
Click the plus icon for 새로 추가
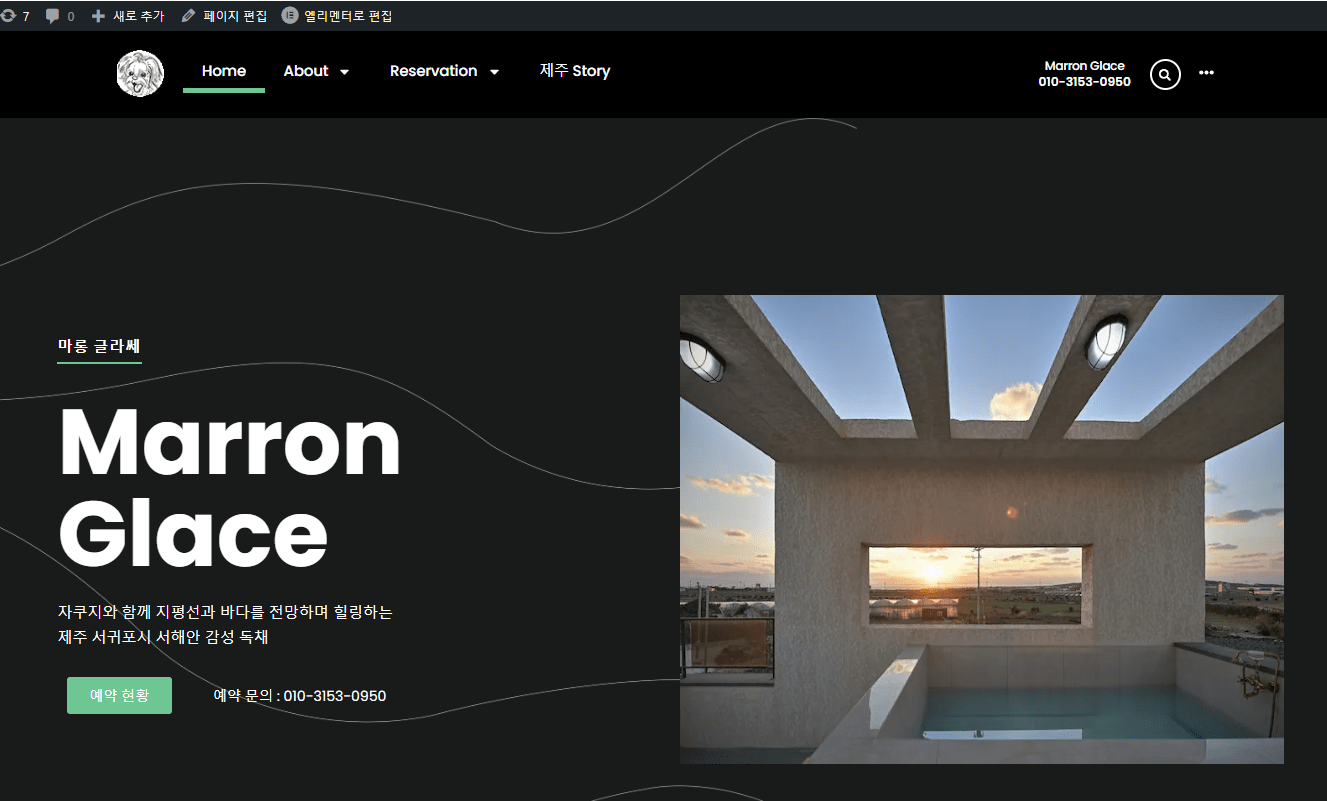click(x=98, y=16)
